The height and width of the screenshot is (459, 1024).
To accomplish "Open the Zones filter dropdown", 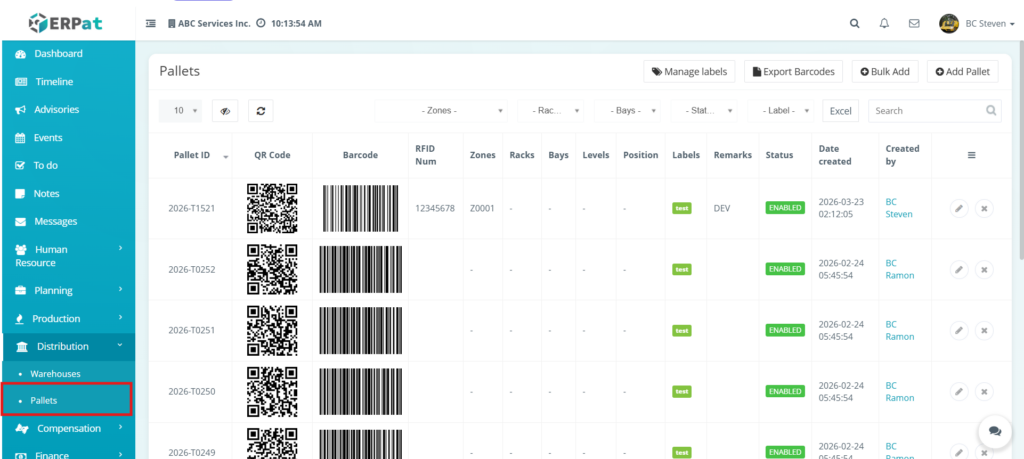I will pos(441,111).
